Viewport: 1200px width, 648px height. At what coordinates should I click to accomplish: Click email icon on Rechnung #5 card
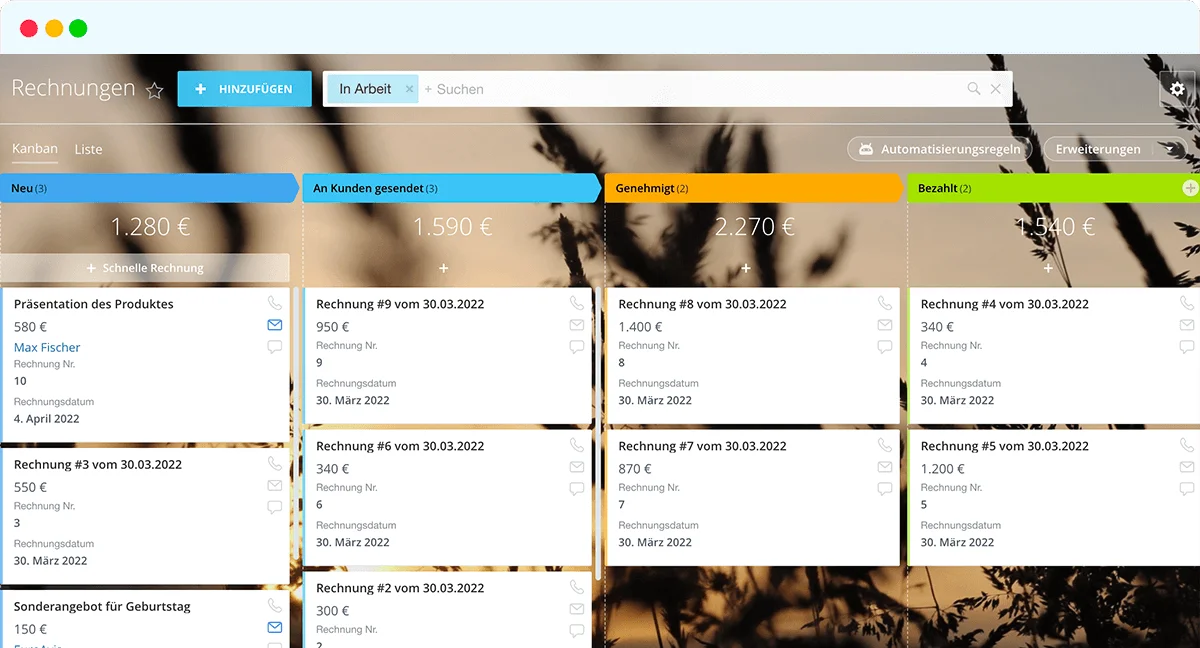(x=1187, y=467)
